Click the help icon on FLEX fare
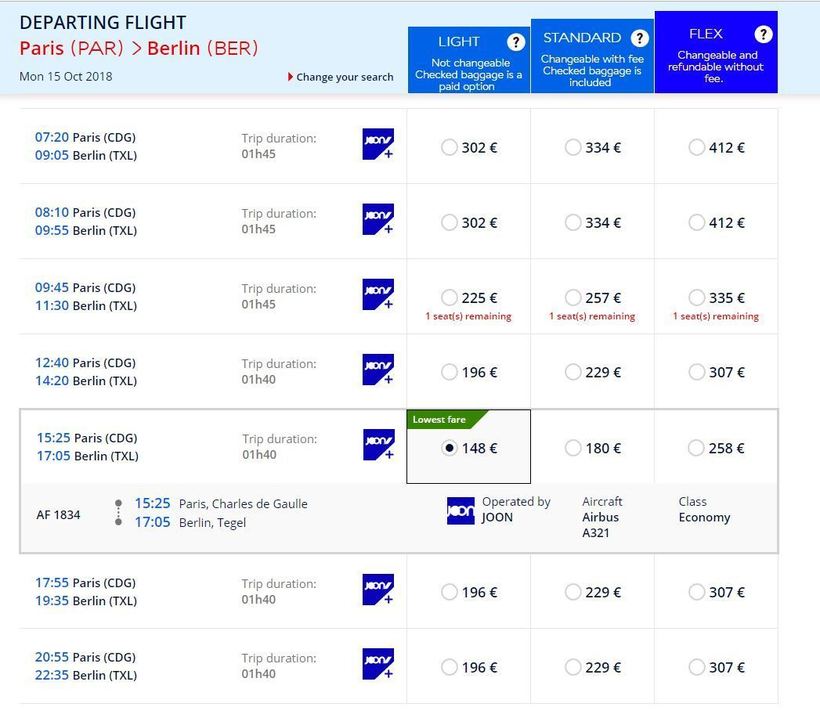Image resolution: width=820 pixels, height=725 pixels. [x=763, y=34]
